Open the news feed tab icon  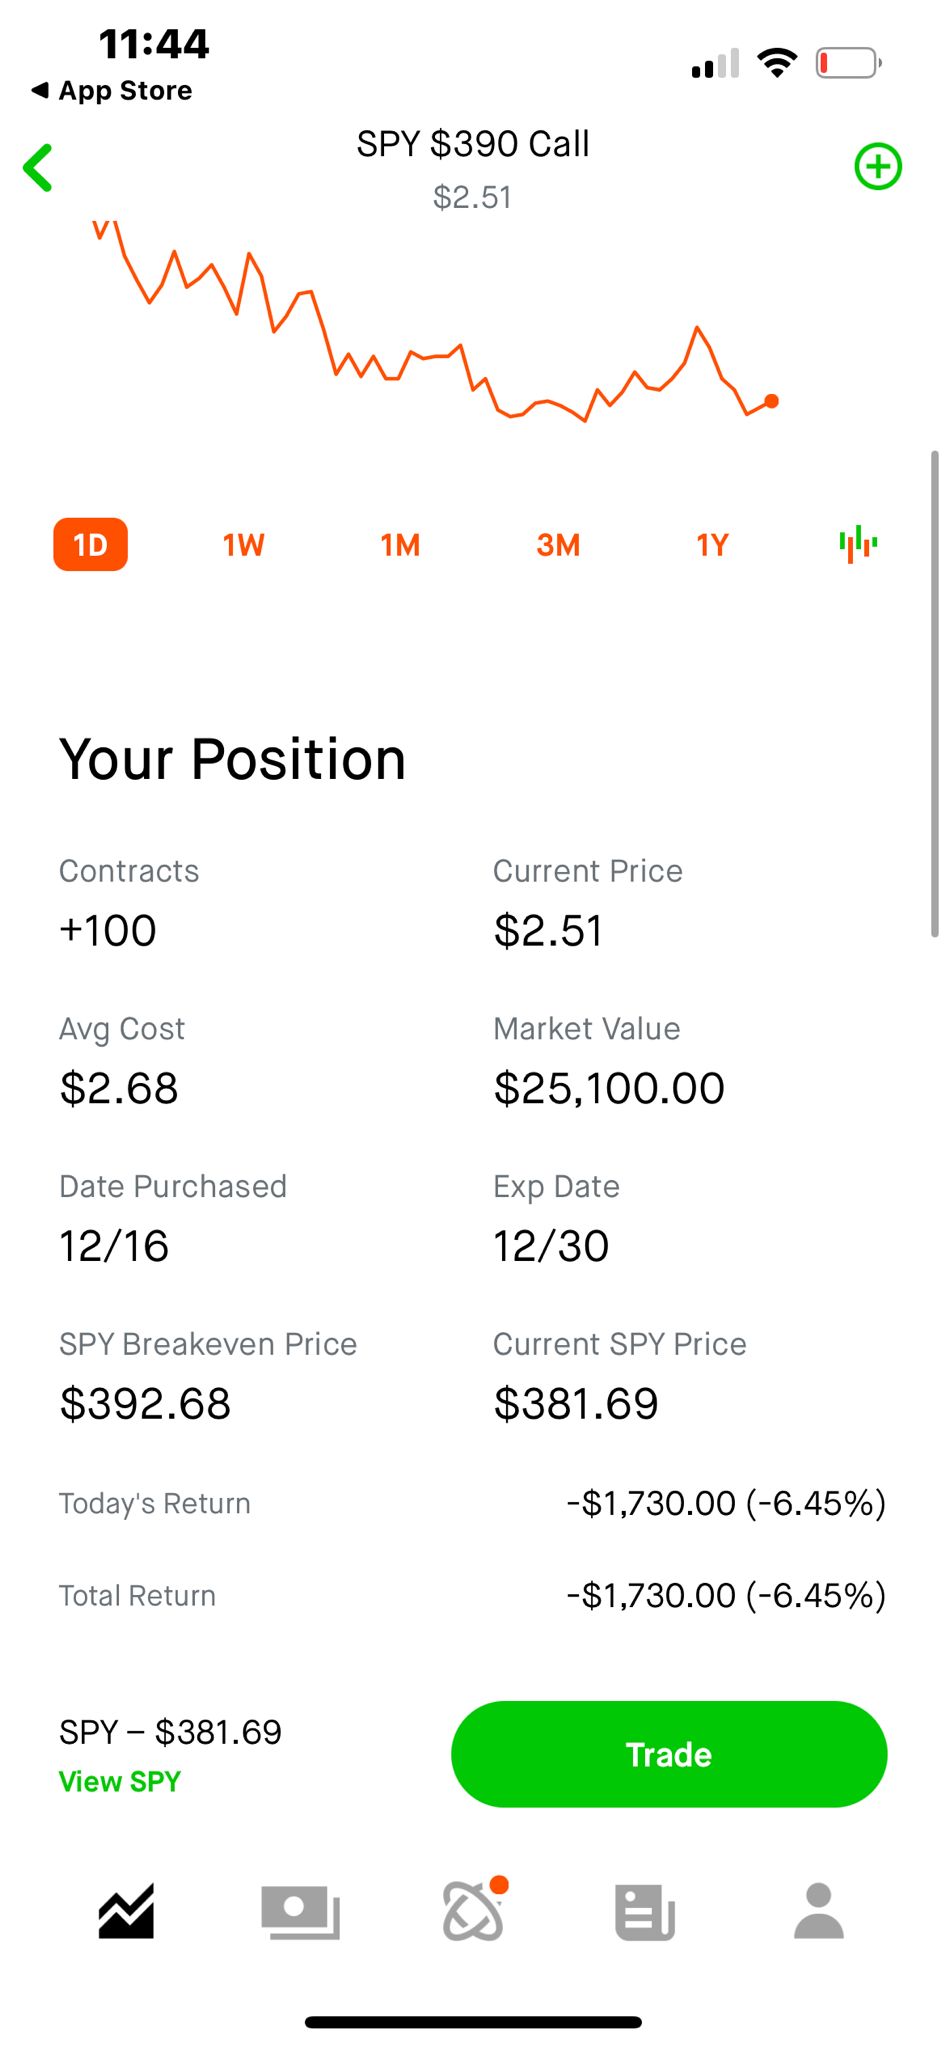[644, 1911]
